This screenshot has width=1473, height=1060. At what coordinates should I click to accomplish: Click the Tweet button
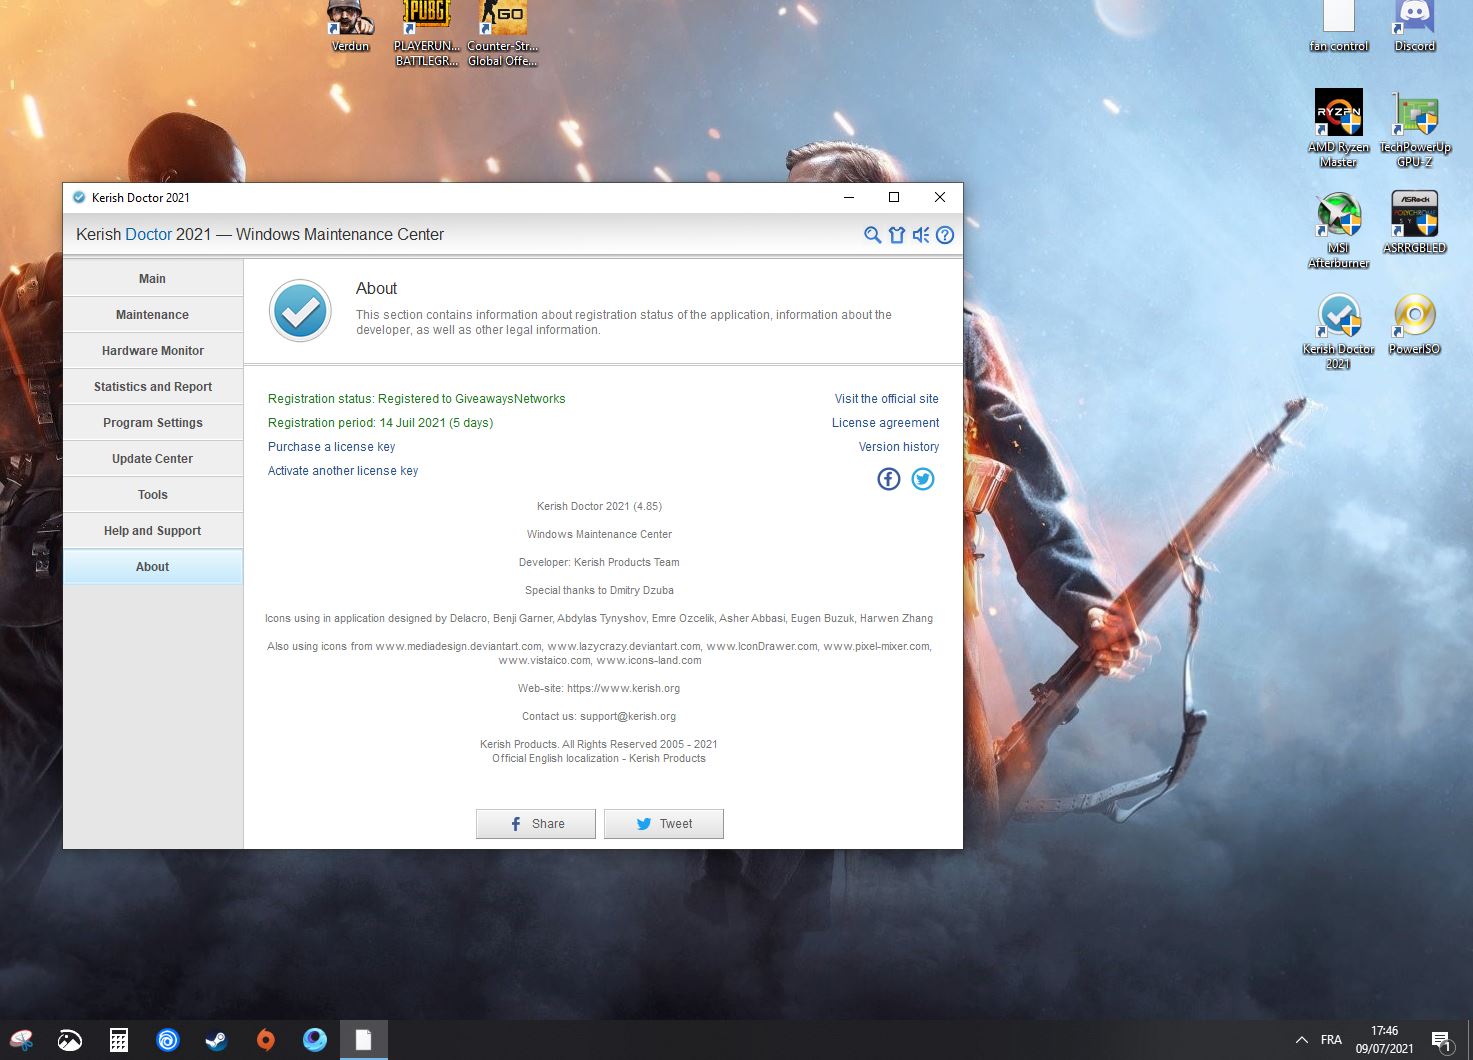[x=664, y=824]
